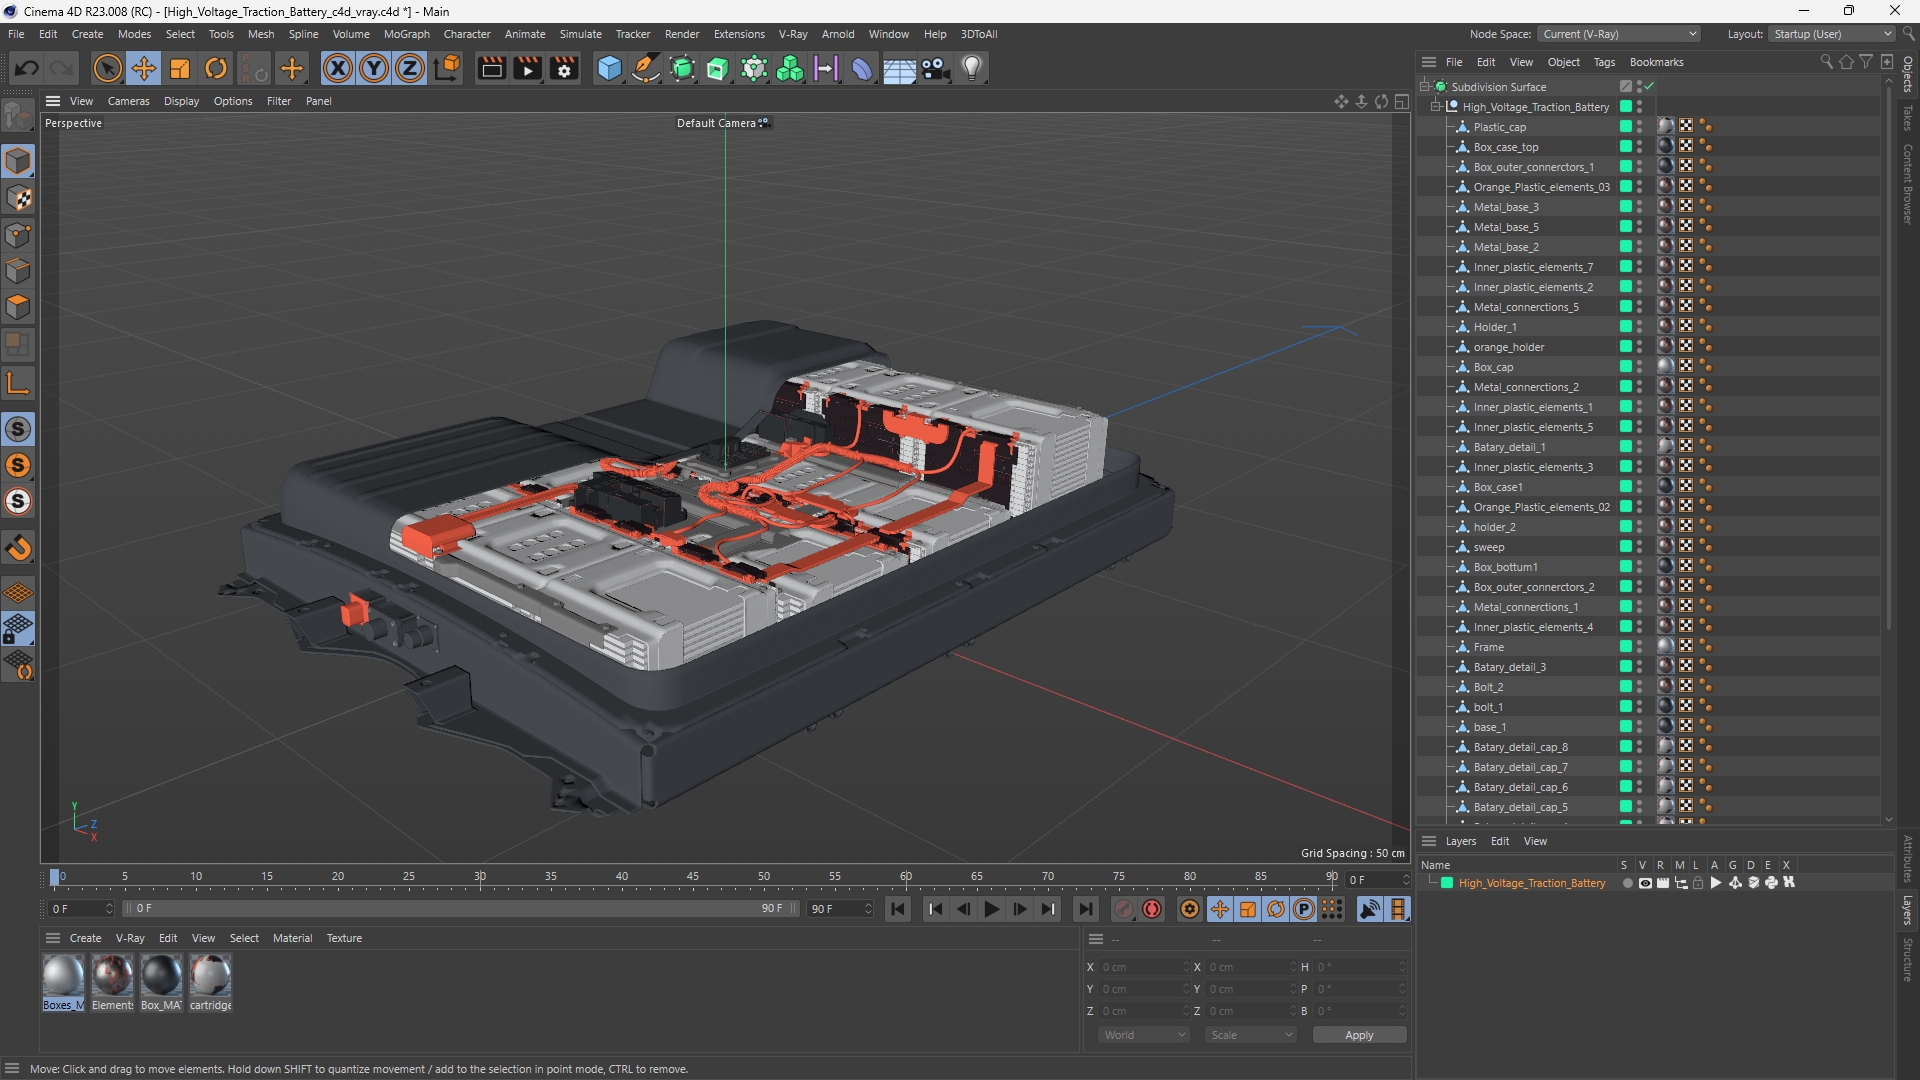Open Layout dropdown Startup (User)
The image size is (1920, 1080).
pyautogui.click(x=1832, y=34)
